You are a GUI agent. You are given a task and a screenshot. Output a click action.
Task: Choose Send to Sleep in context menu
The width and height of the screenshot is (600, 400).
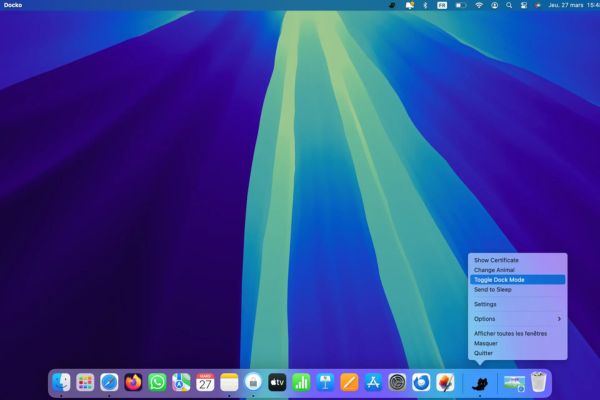pyautogui.click(x=492, y=289)
